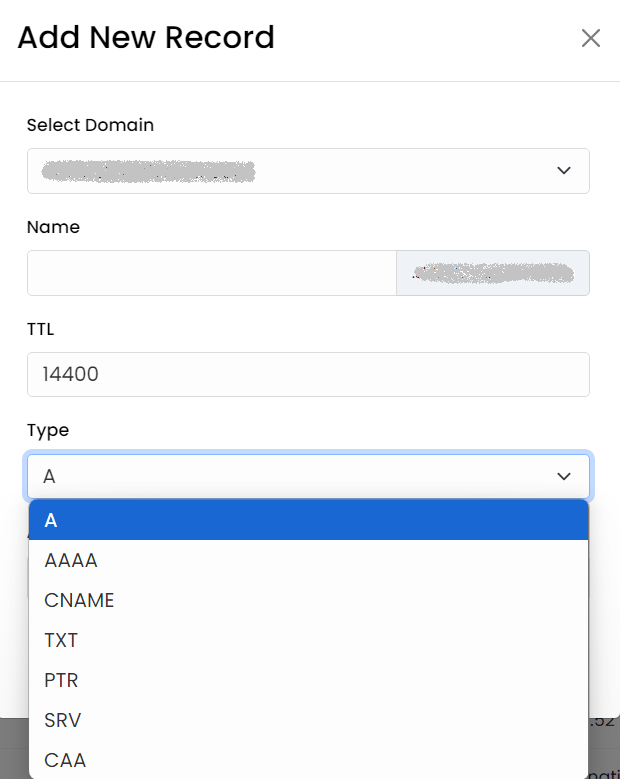Select the highlighted A record option
The image size is (620, 779).
coord(309,520)
